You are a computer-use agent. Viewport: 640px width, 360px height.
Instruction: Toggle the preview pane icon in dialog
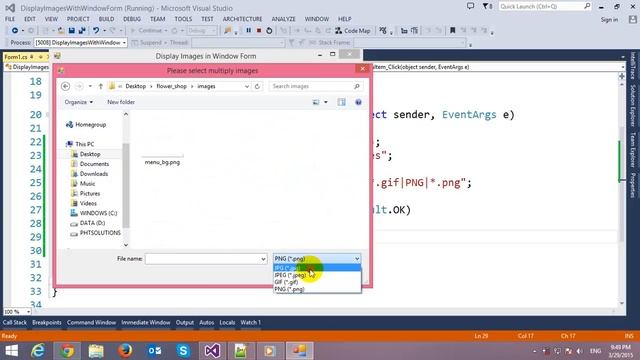click(x=342, y=102)
